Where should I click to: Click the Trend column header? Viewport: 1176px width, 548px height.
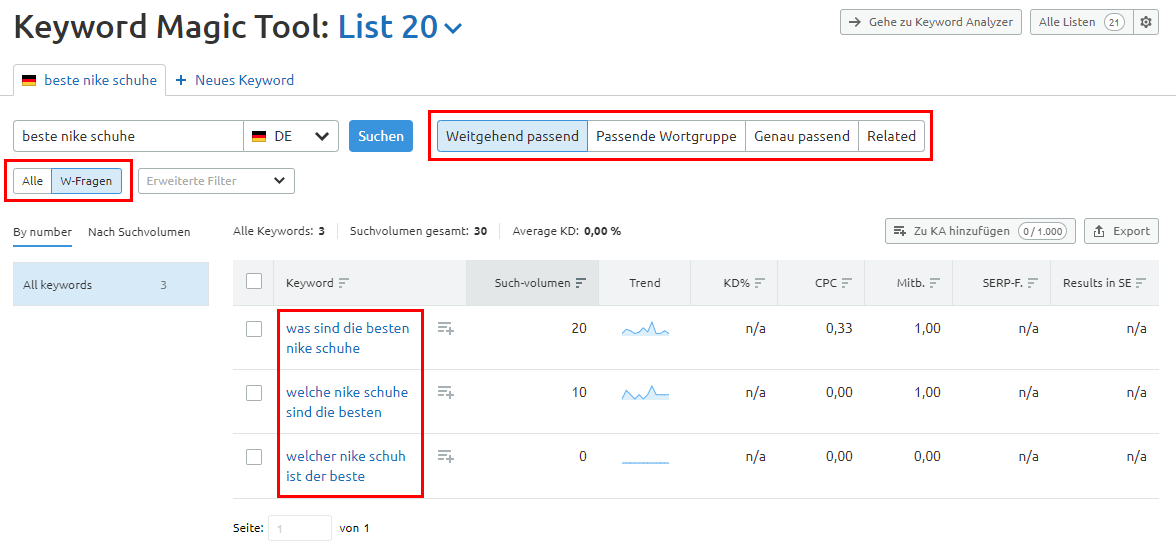[645, 283]
